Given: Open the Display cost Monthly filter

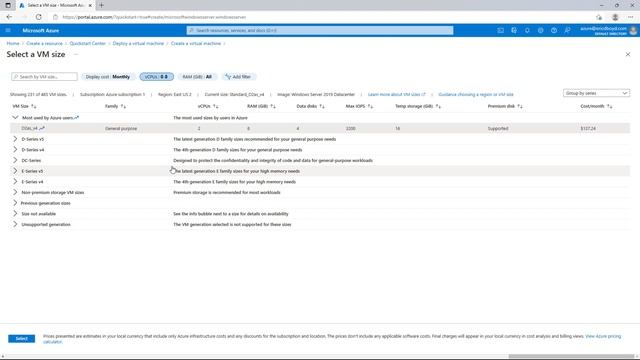Looking at the screenshot, I should (108, 77).
